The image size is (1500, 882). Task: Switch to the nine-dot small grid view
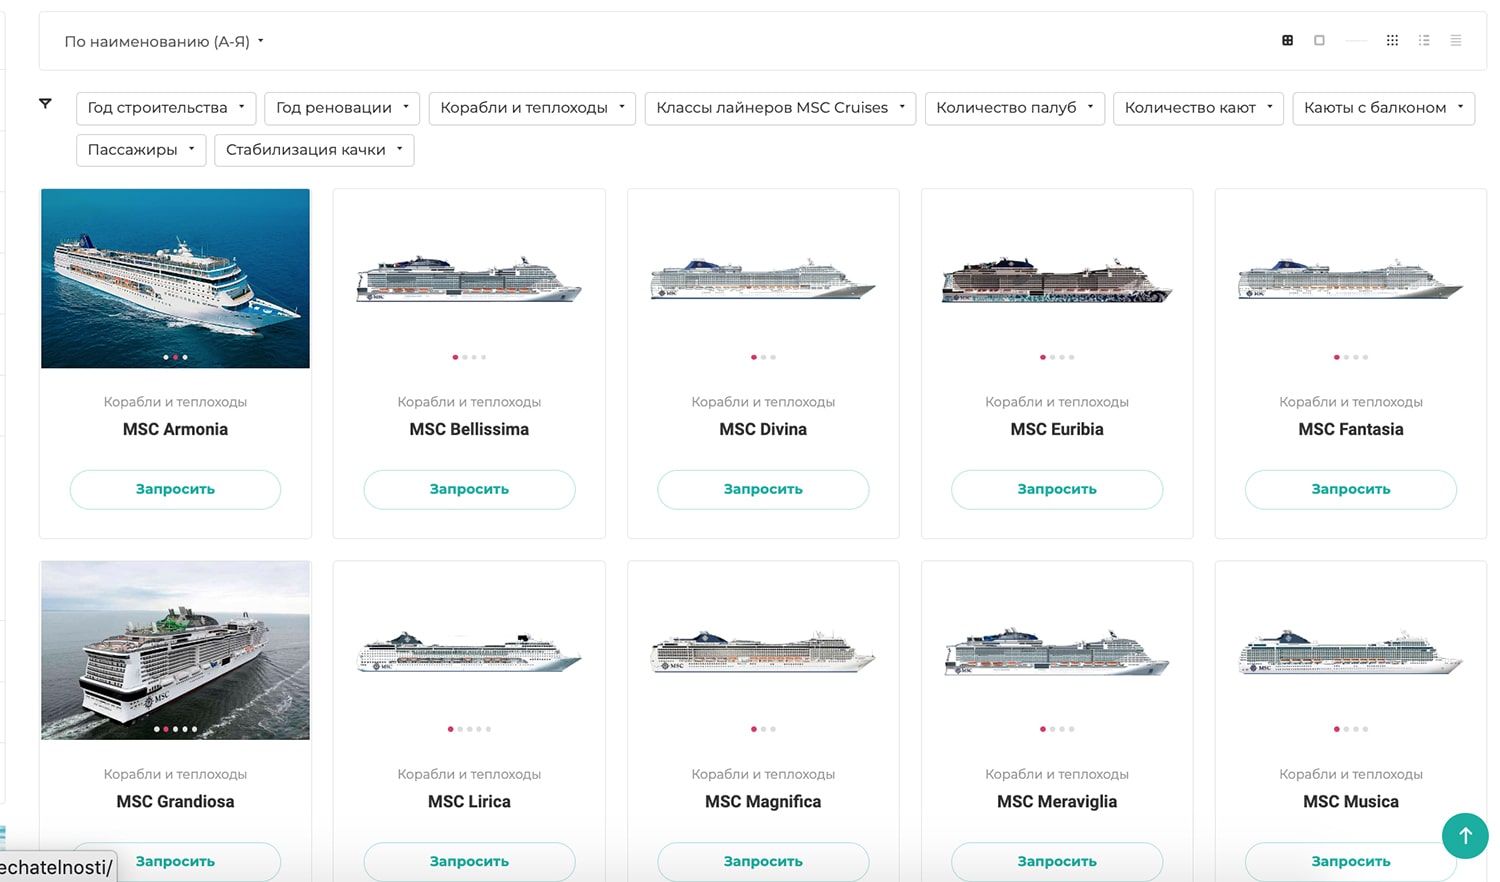[1392, 41]
